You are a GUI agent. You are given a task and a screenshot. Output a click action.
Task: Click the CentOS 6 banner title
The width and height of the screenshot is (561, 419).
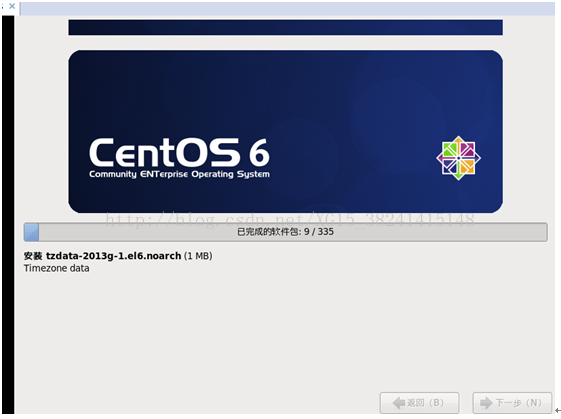coord(179,153)
